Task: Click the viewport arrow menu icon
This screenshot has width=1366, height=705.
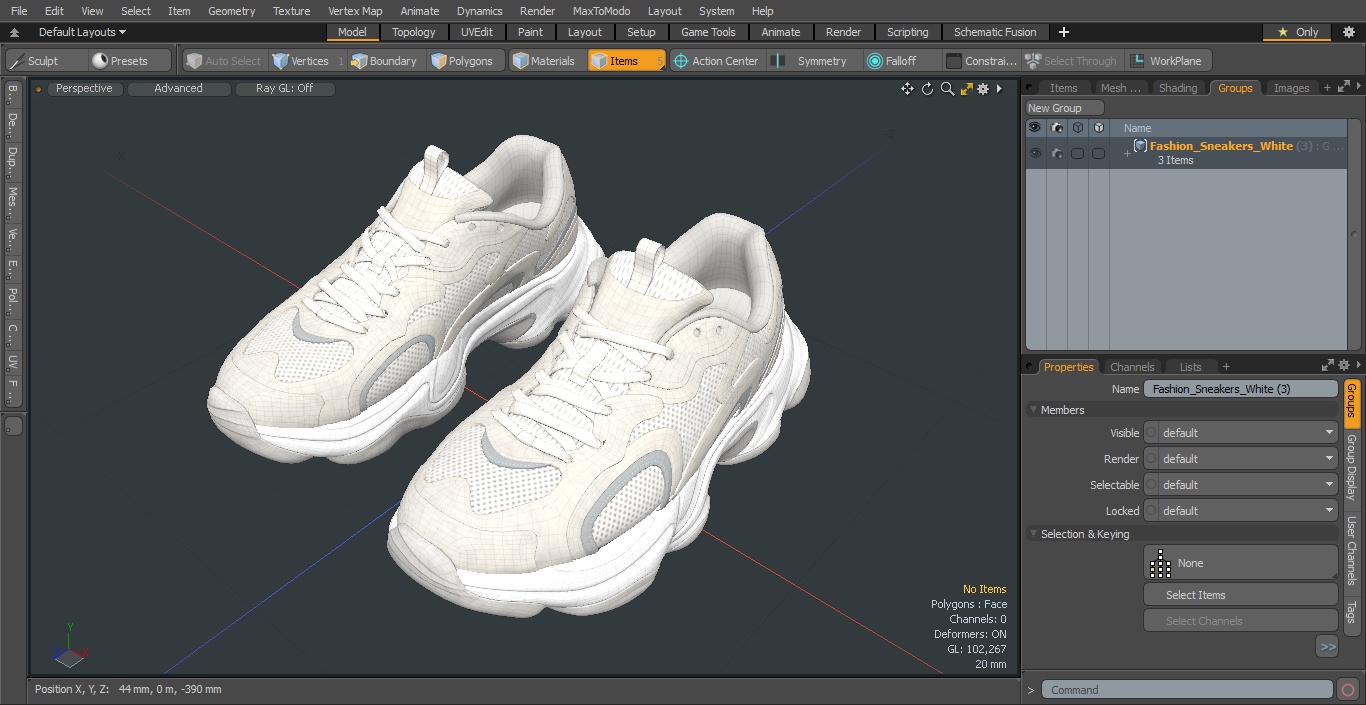Action: tap(999, 89)
